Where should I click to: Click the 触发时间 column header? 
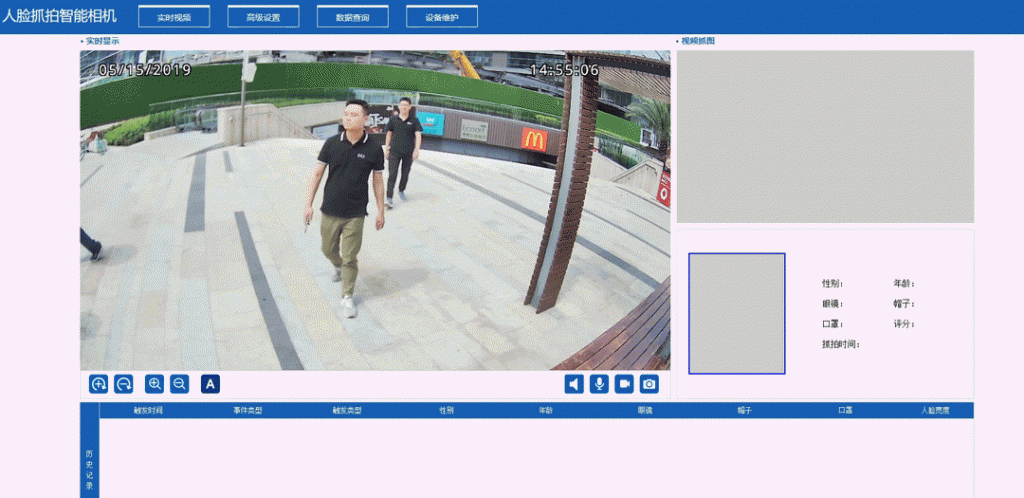(x=148, y=410)
